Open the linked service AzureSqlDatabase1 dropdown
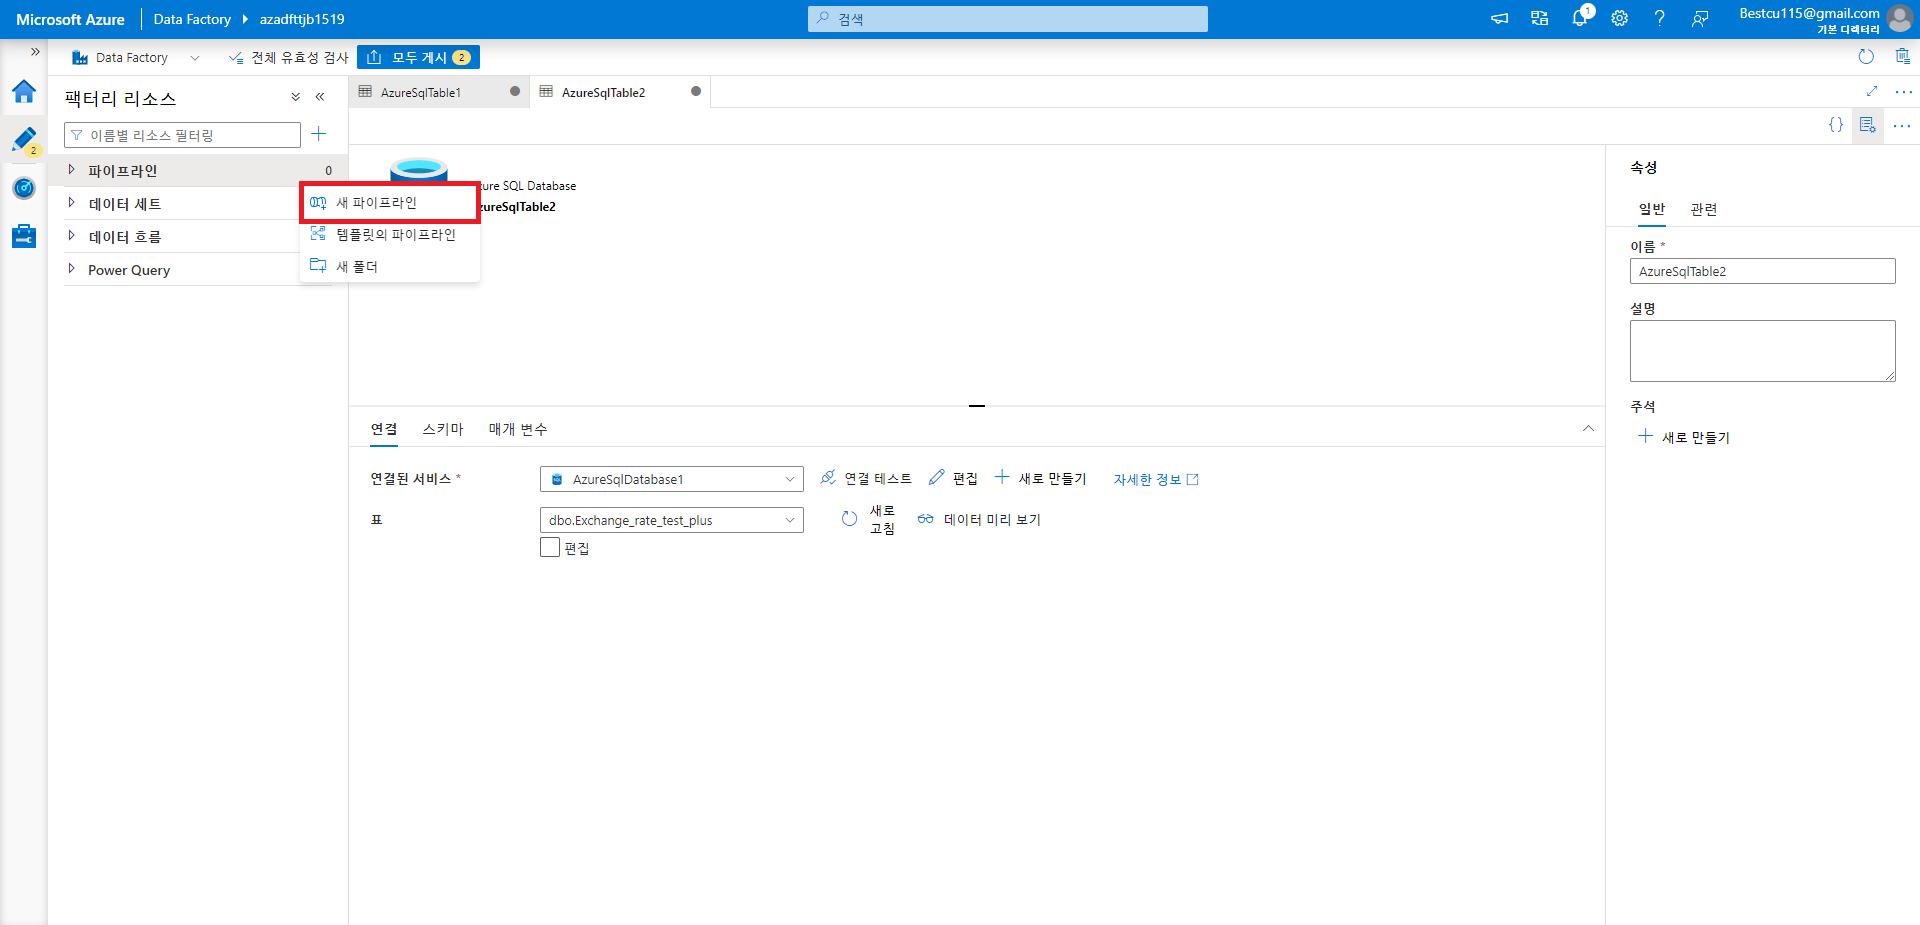This screenshot has width=1920, height=925. tap(672, 479)
